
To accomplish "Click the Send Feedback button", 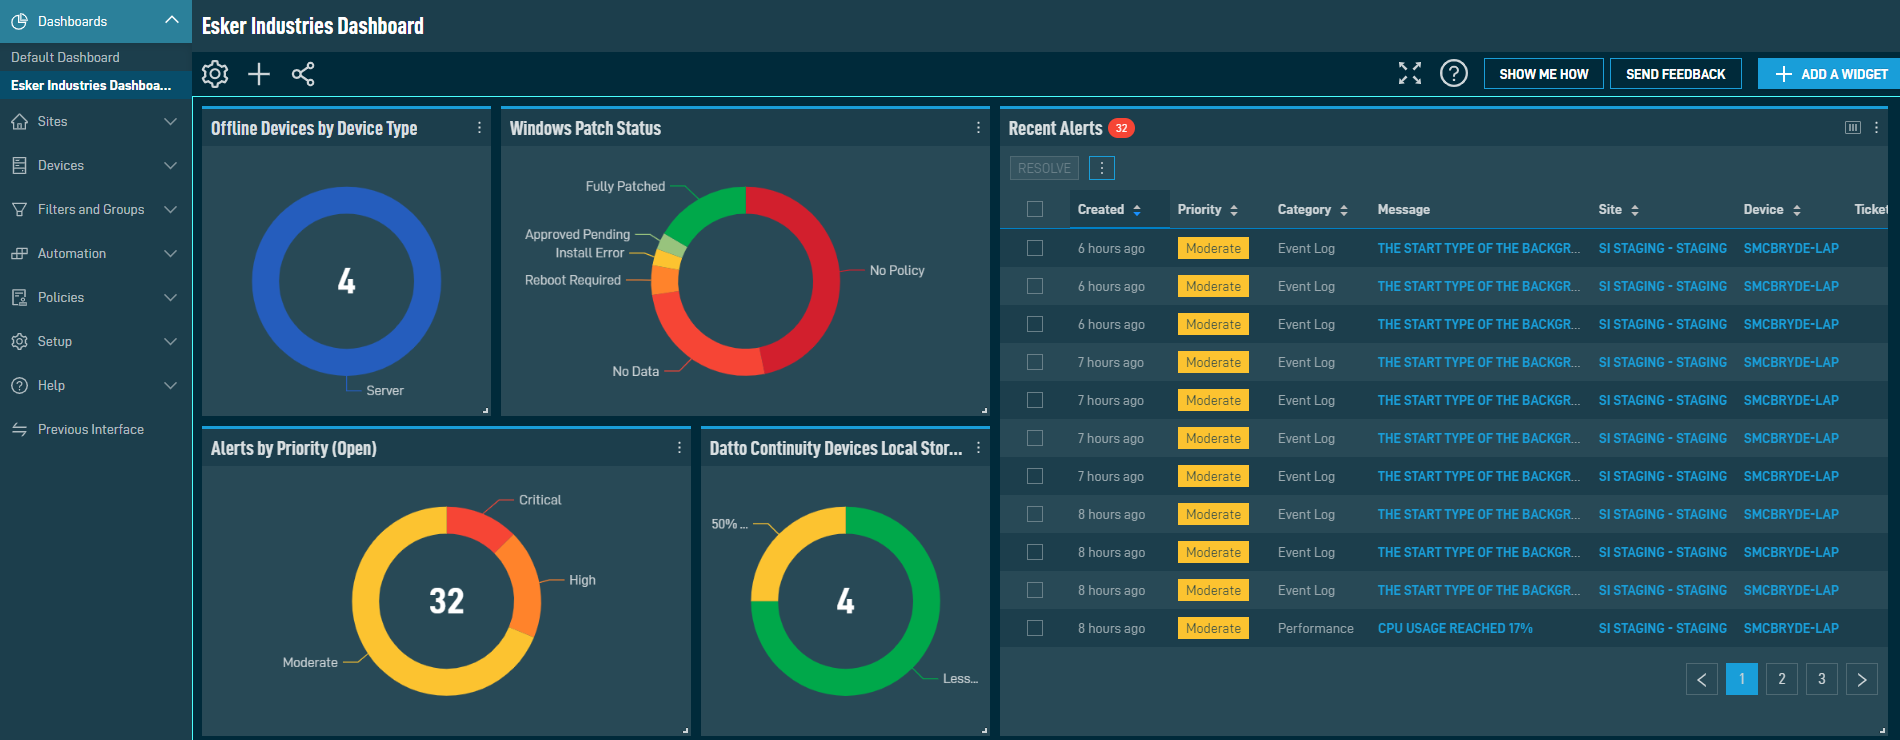I will [1676, 74].
